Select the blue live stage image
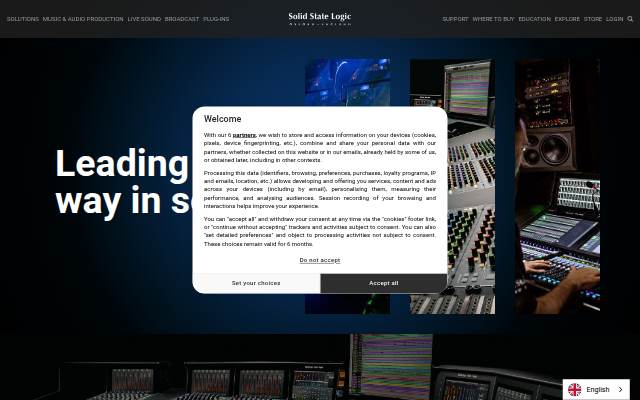This screenshot has width=640, height=400. tap(347, 82)
